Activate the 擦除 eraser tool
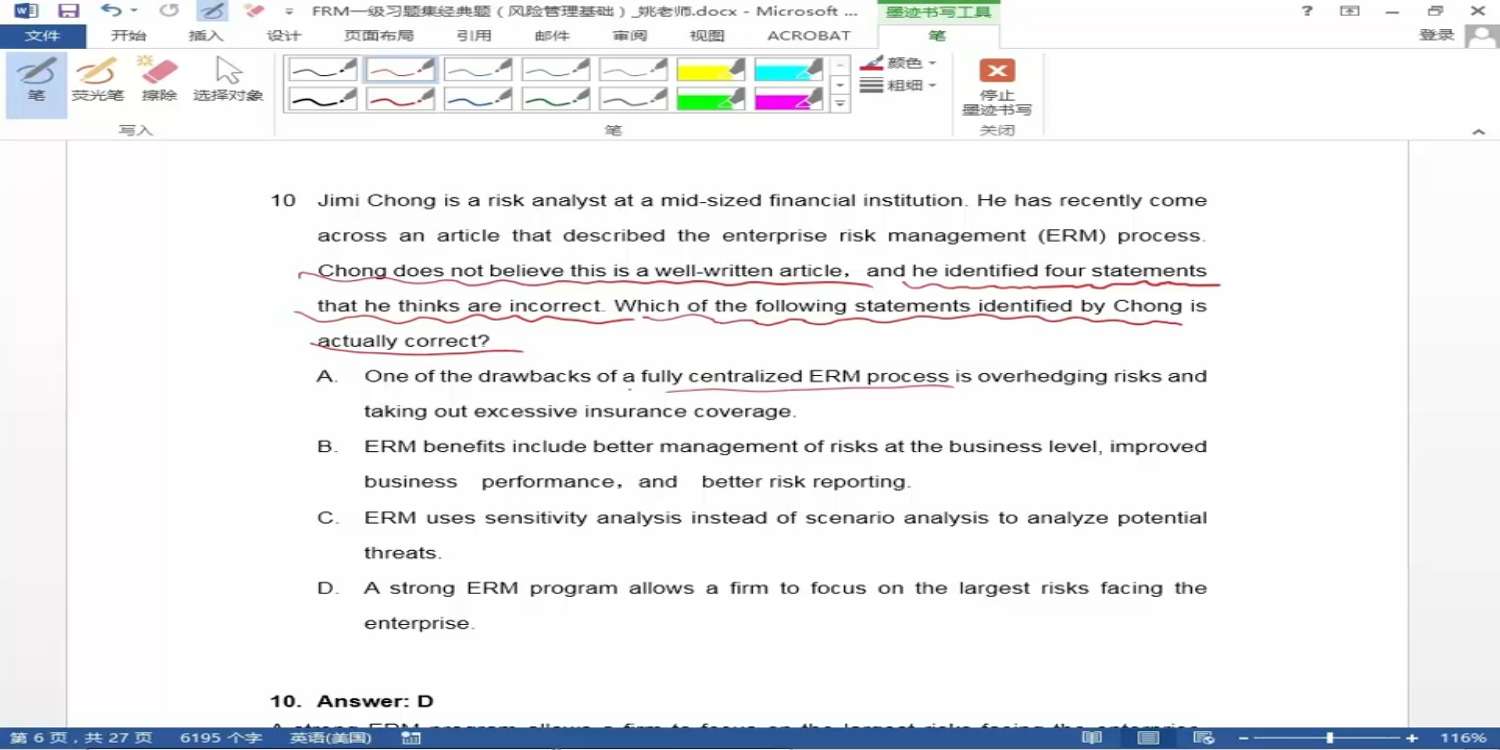Viewport: 1500px width, 750px height. click(159, 80)
